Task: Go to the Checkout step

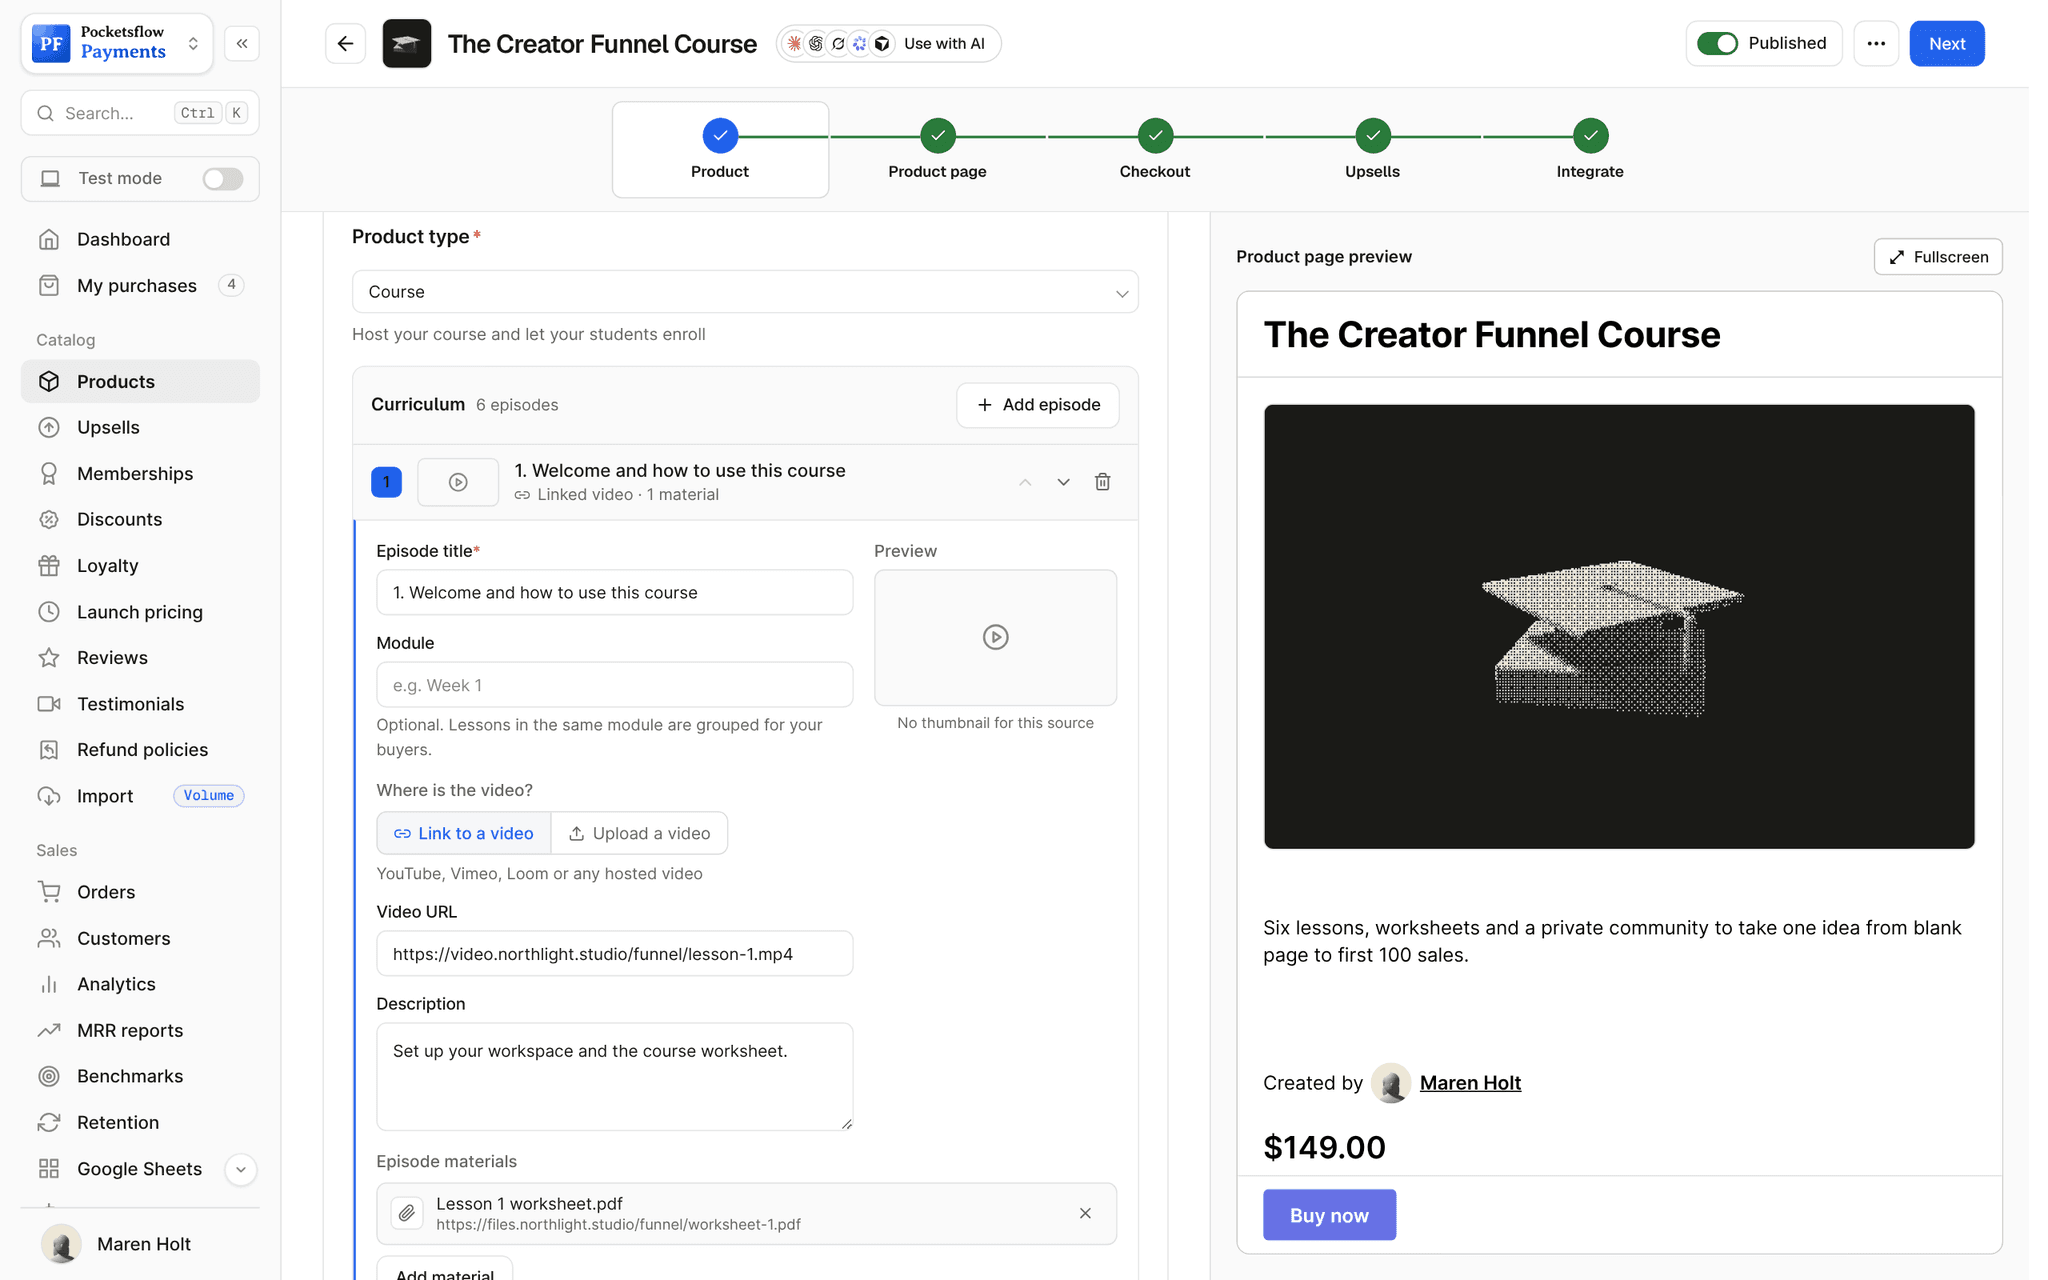Action: pyautogui.click(x=1155, y=149)
